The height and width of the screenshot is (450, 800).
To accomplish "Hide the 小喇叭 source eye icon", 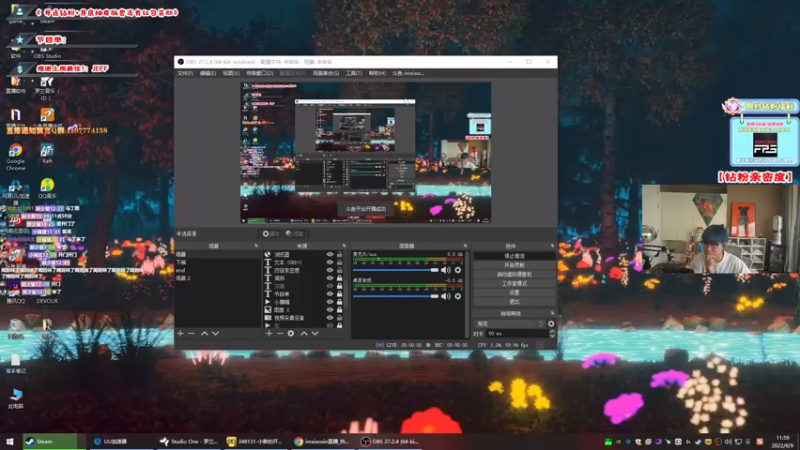I will tap(330, 302).
